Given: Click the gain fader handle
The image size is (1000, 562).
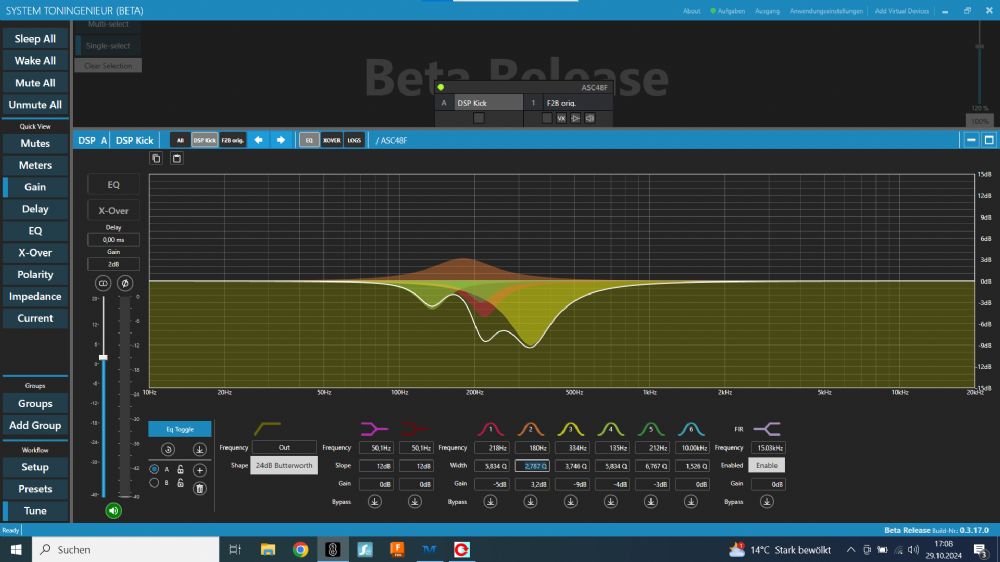Looking at the screenshot, I should click(x=103, y=357).
